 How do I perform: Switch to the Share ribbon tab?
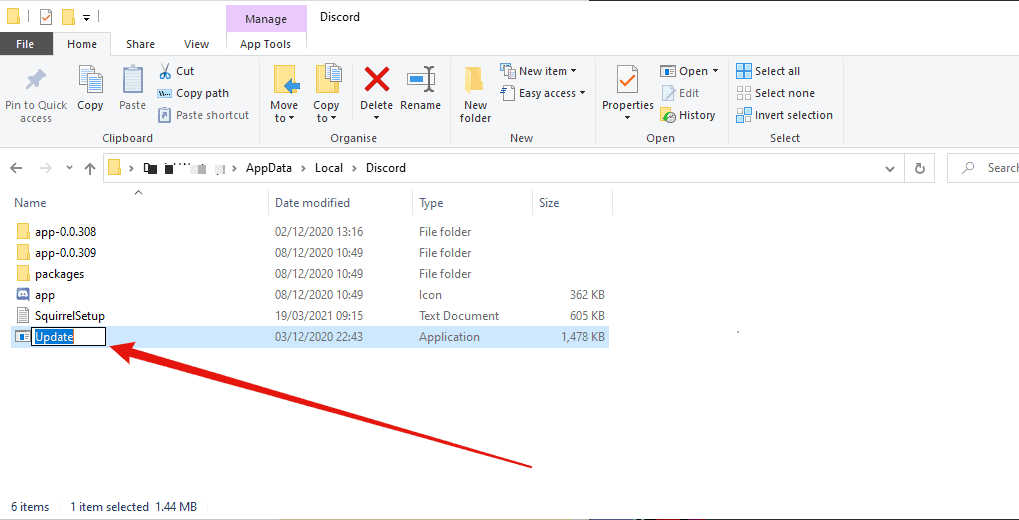[140, 44]
